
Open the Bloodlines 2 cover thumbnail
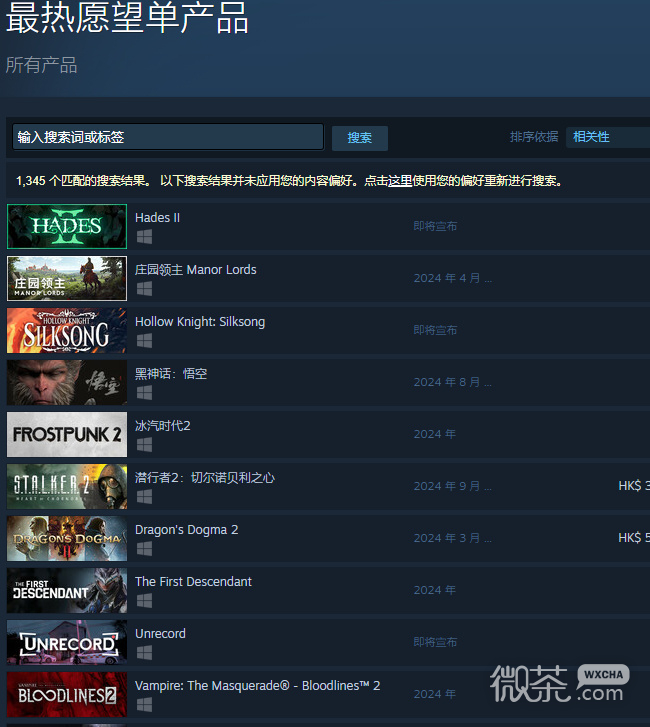click(x=67, y=694)
